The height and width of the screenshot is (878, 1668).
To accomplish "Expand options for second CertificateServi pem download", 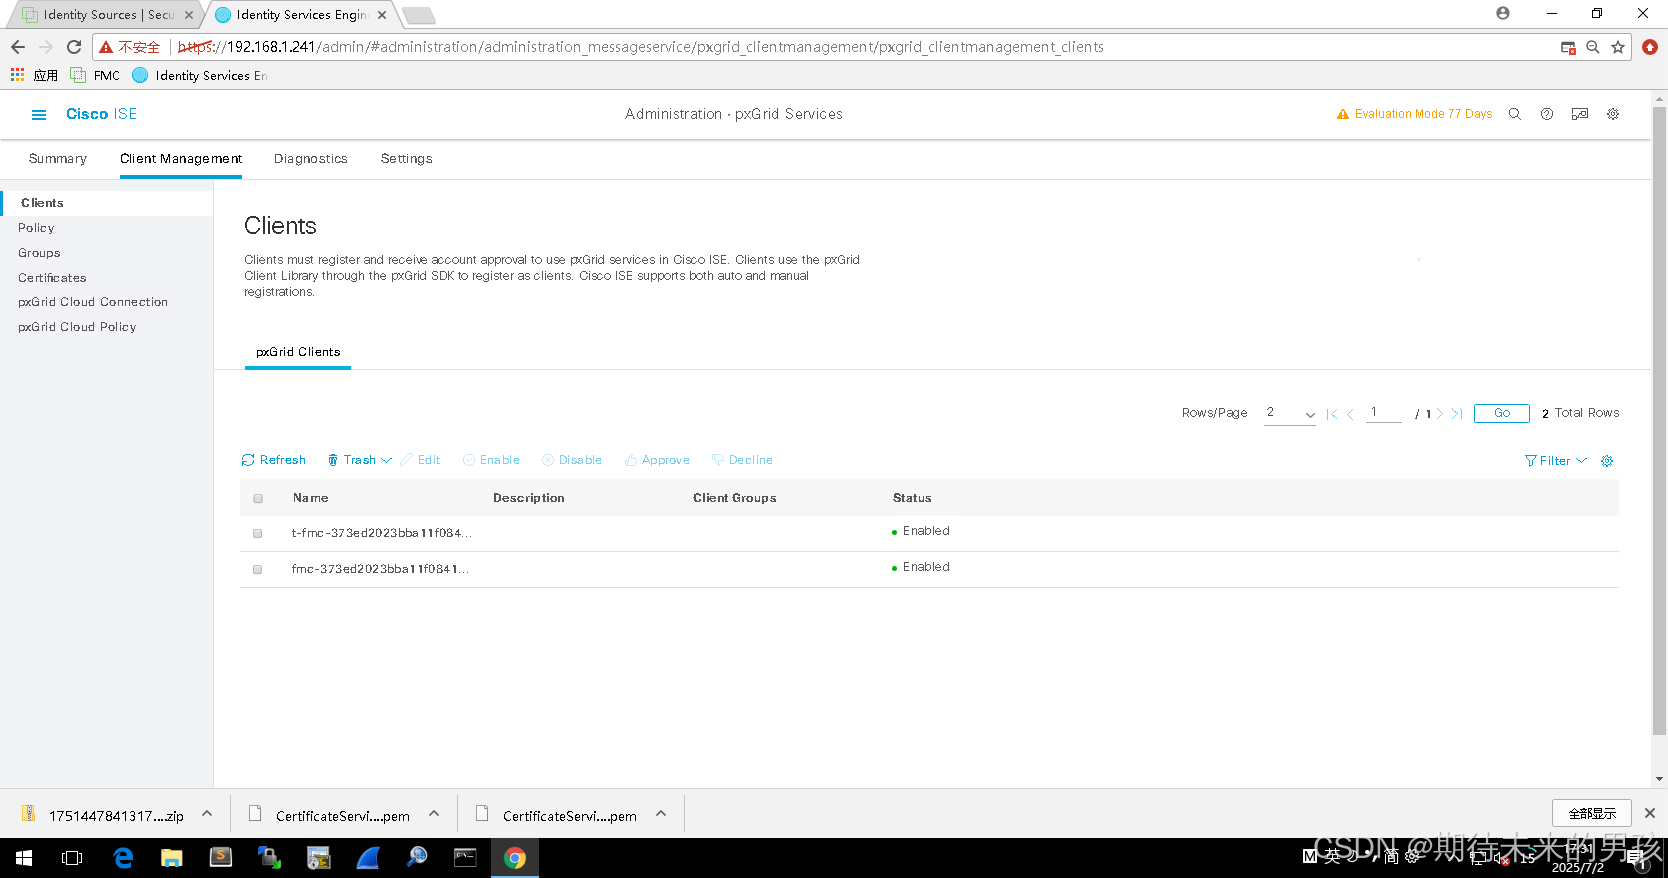I will click(x=661, y=814).
